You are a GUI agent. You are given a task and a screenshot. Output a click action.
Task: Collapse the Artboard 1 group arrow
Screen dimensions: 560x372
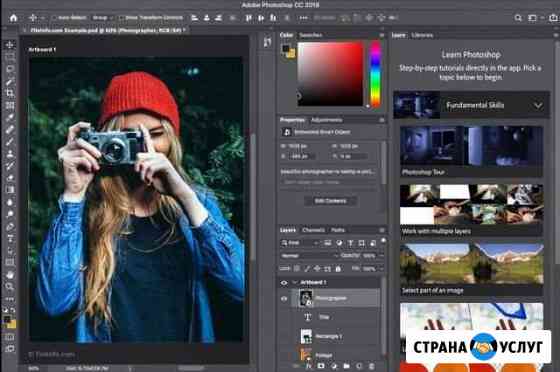[295, 283]
